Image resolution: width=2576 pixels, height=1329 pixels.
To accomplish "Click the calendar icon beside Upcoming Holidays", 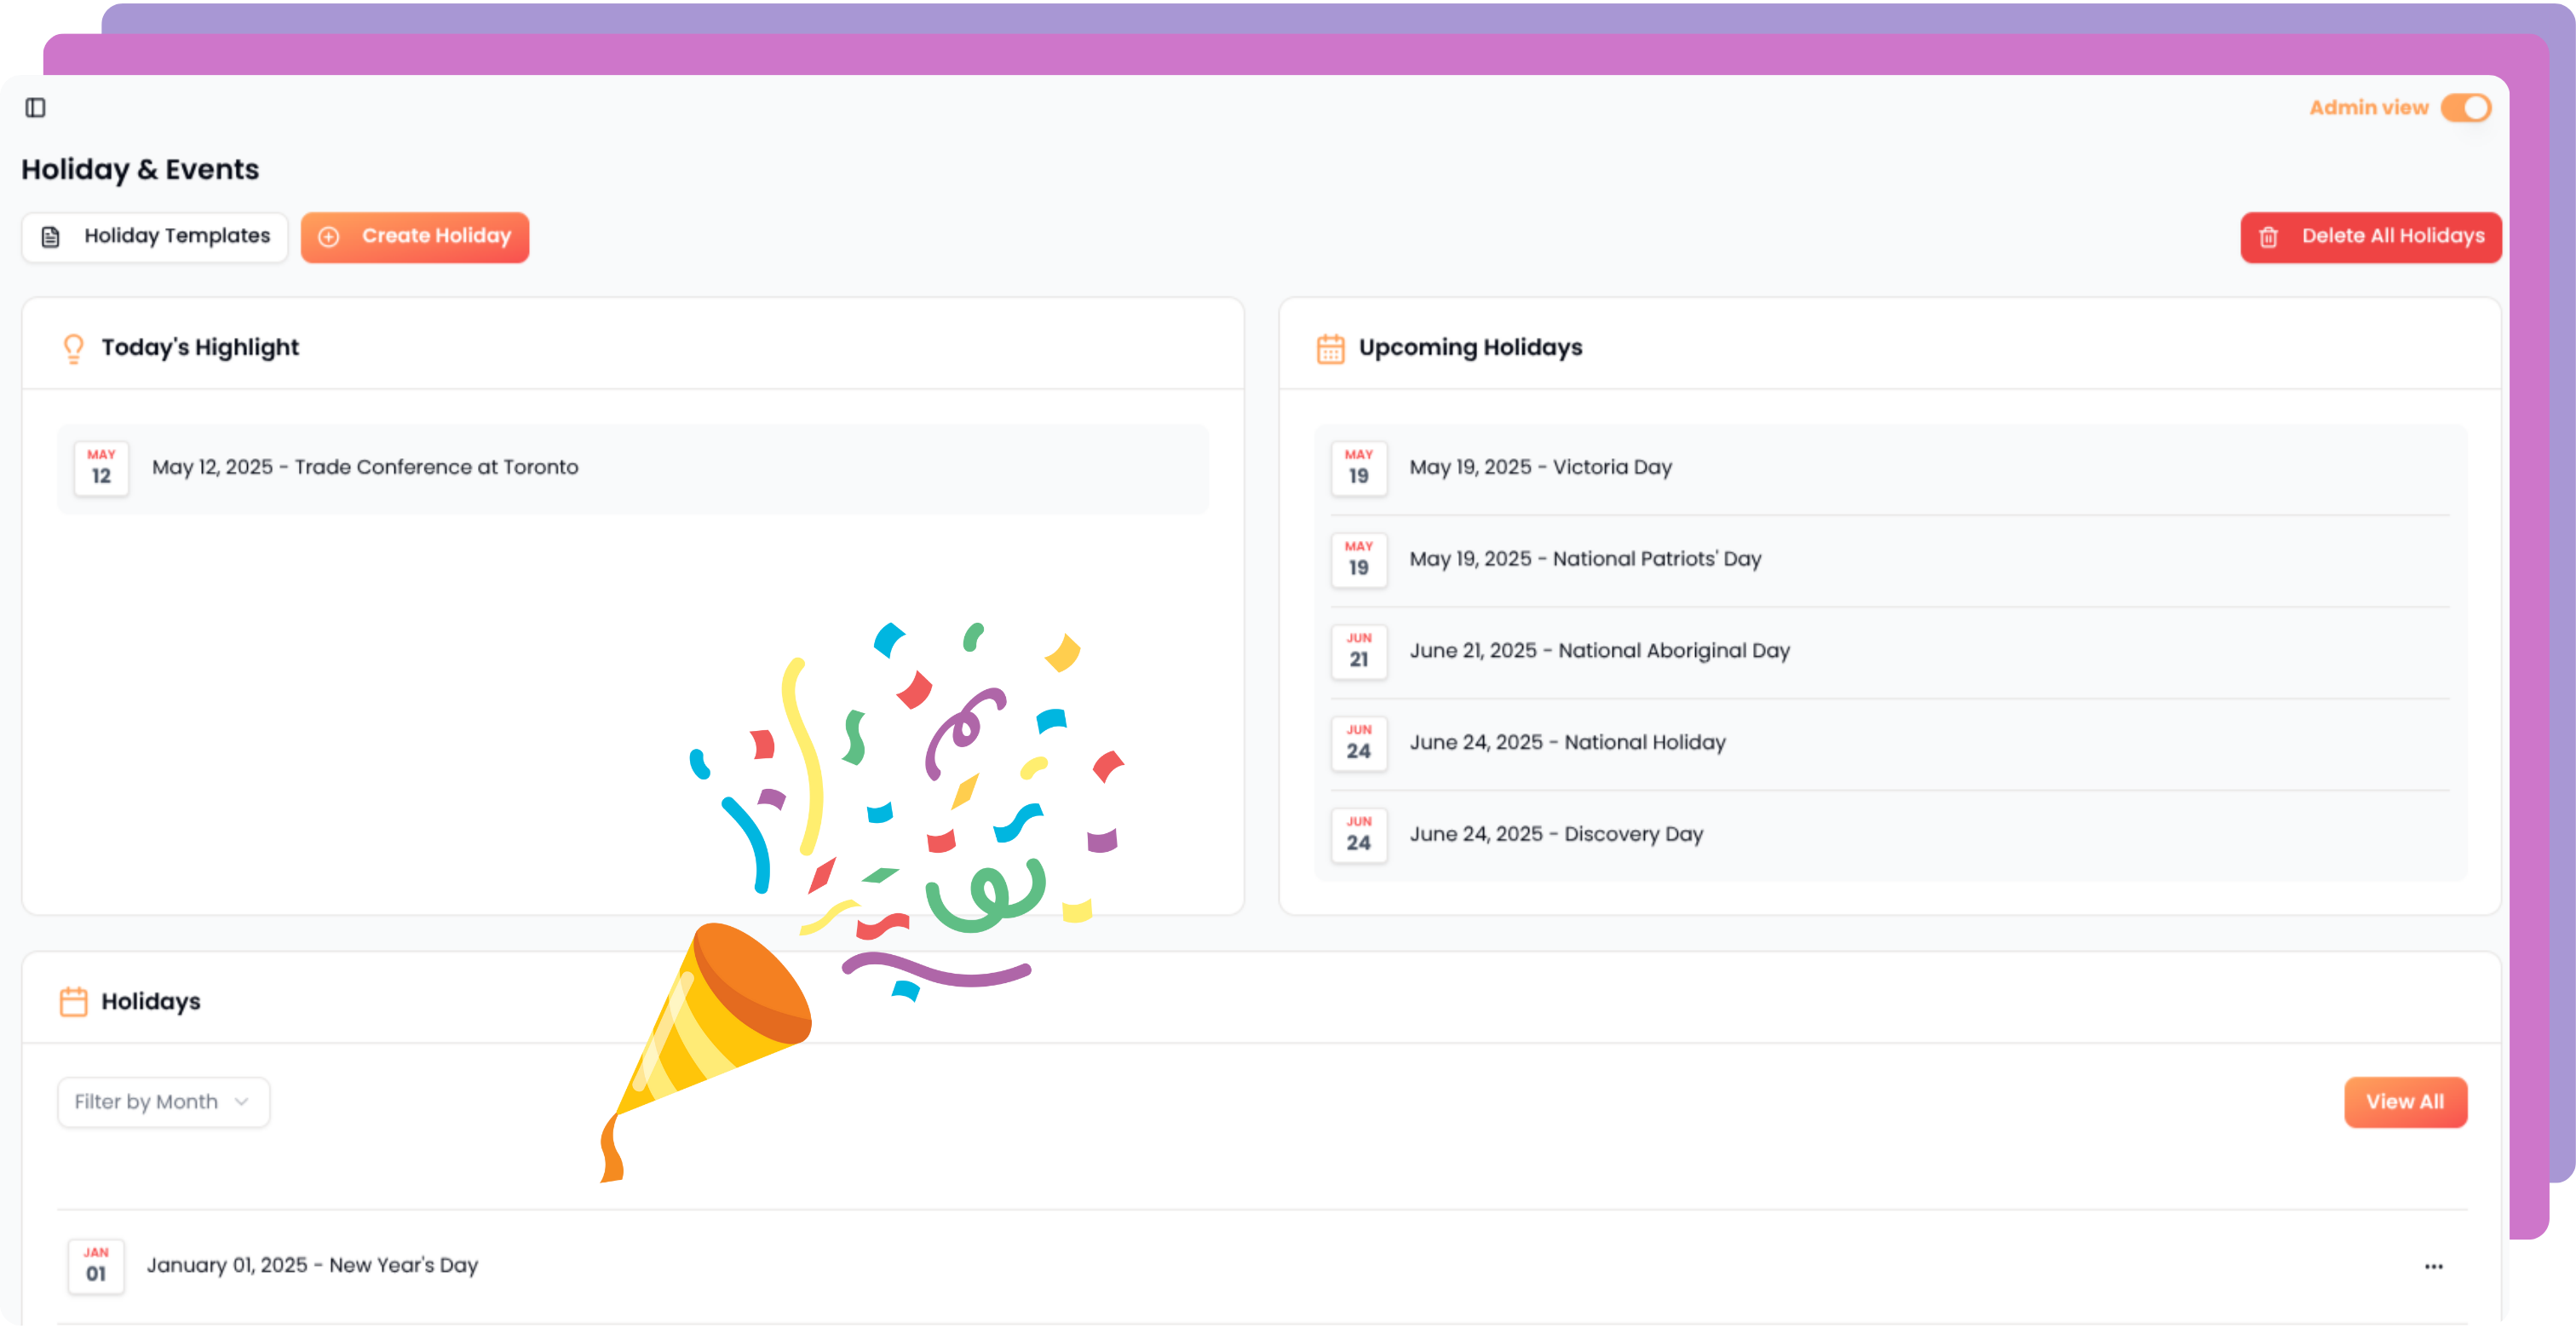I will pyautogui.click(x=1330, y=348).
